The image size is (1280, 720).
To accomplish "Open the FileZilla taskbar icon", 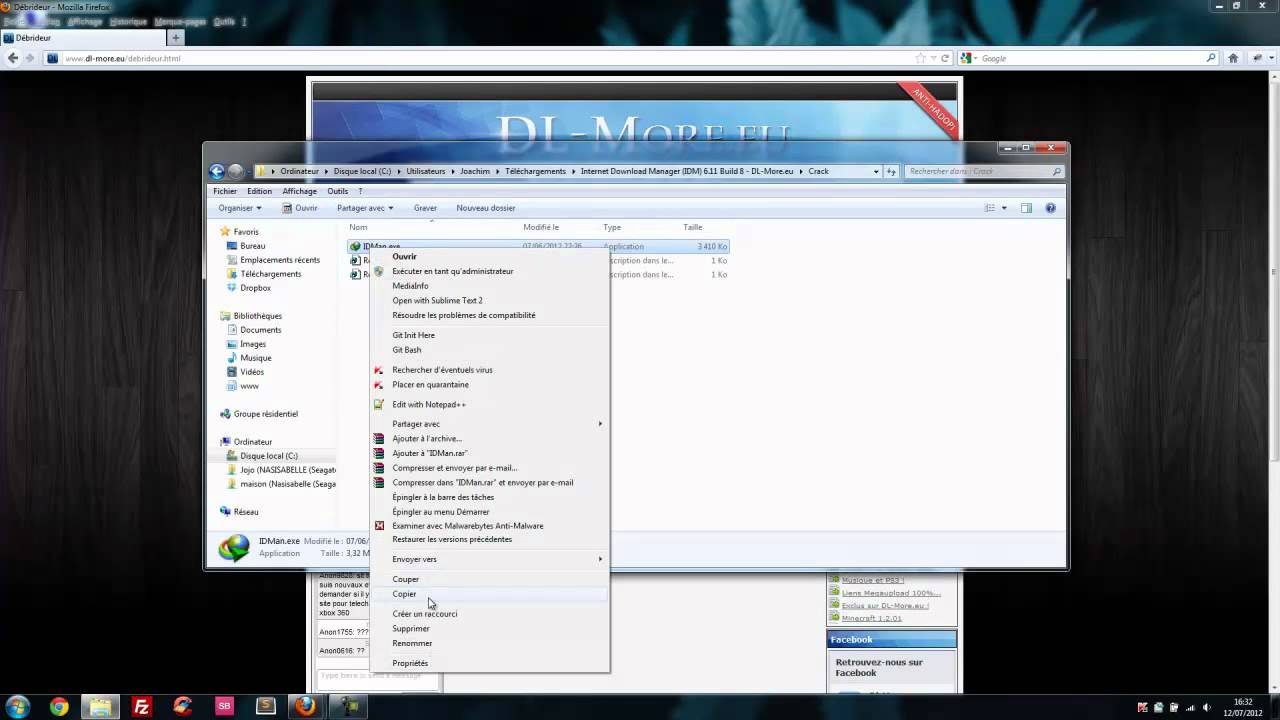I will 142,707.
